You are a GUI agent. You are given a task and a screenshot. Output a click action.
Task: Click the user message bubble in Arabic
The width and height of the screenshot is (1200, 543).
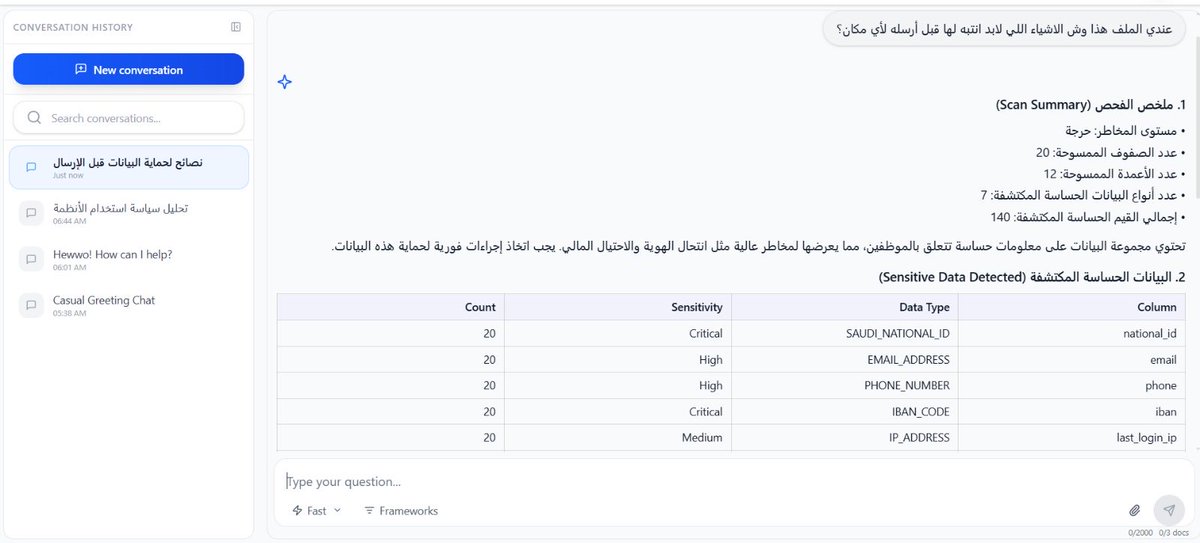coord(1004,28)
